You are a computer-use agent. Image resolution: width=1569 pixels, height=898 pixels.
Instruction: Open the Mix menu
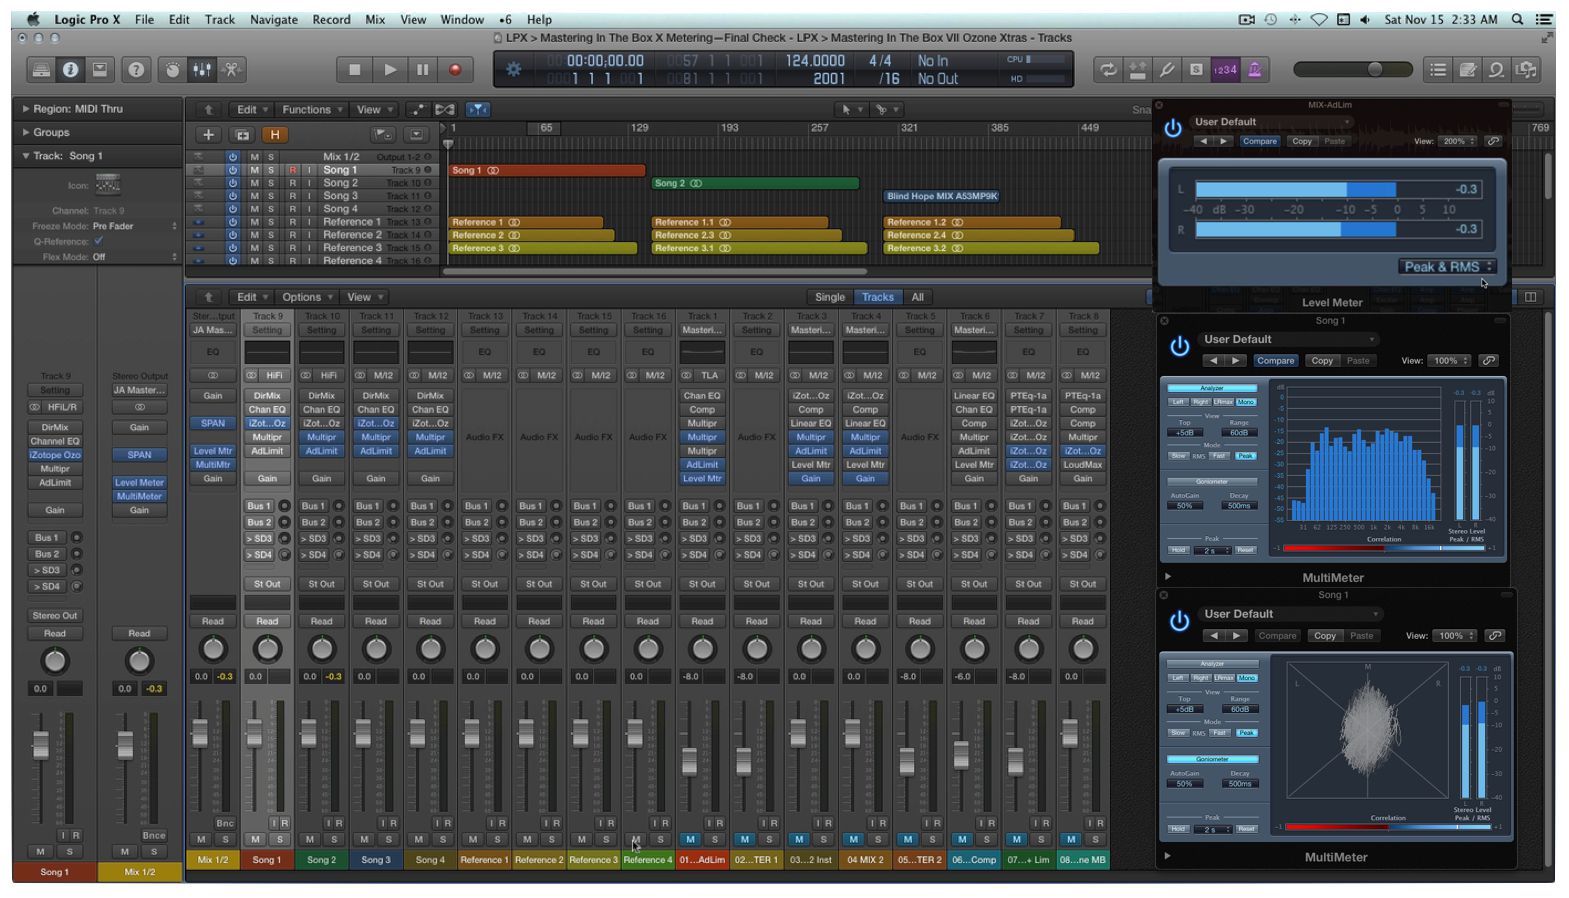coord(375,19)
